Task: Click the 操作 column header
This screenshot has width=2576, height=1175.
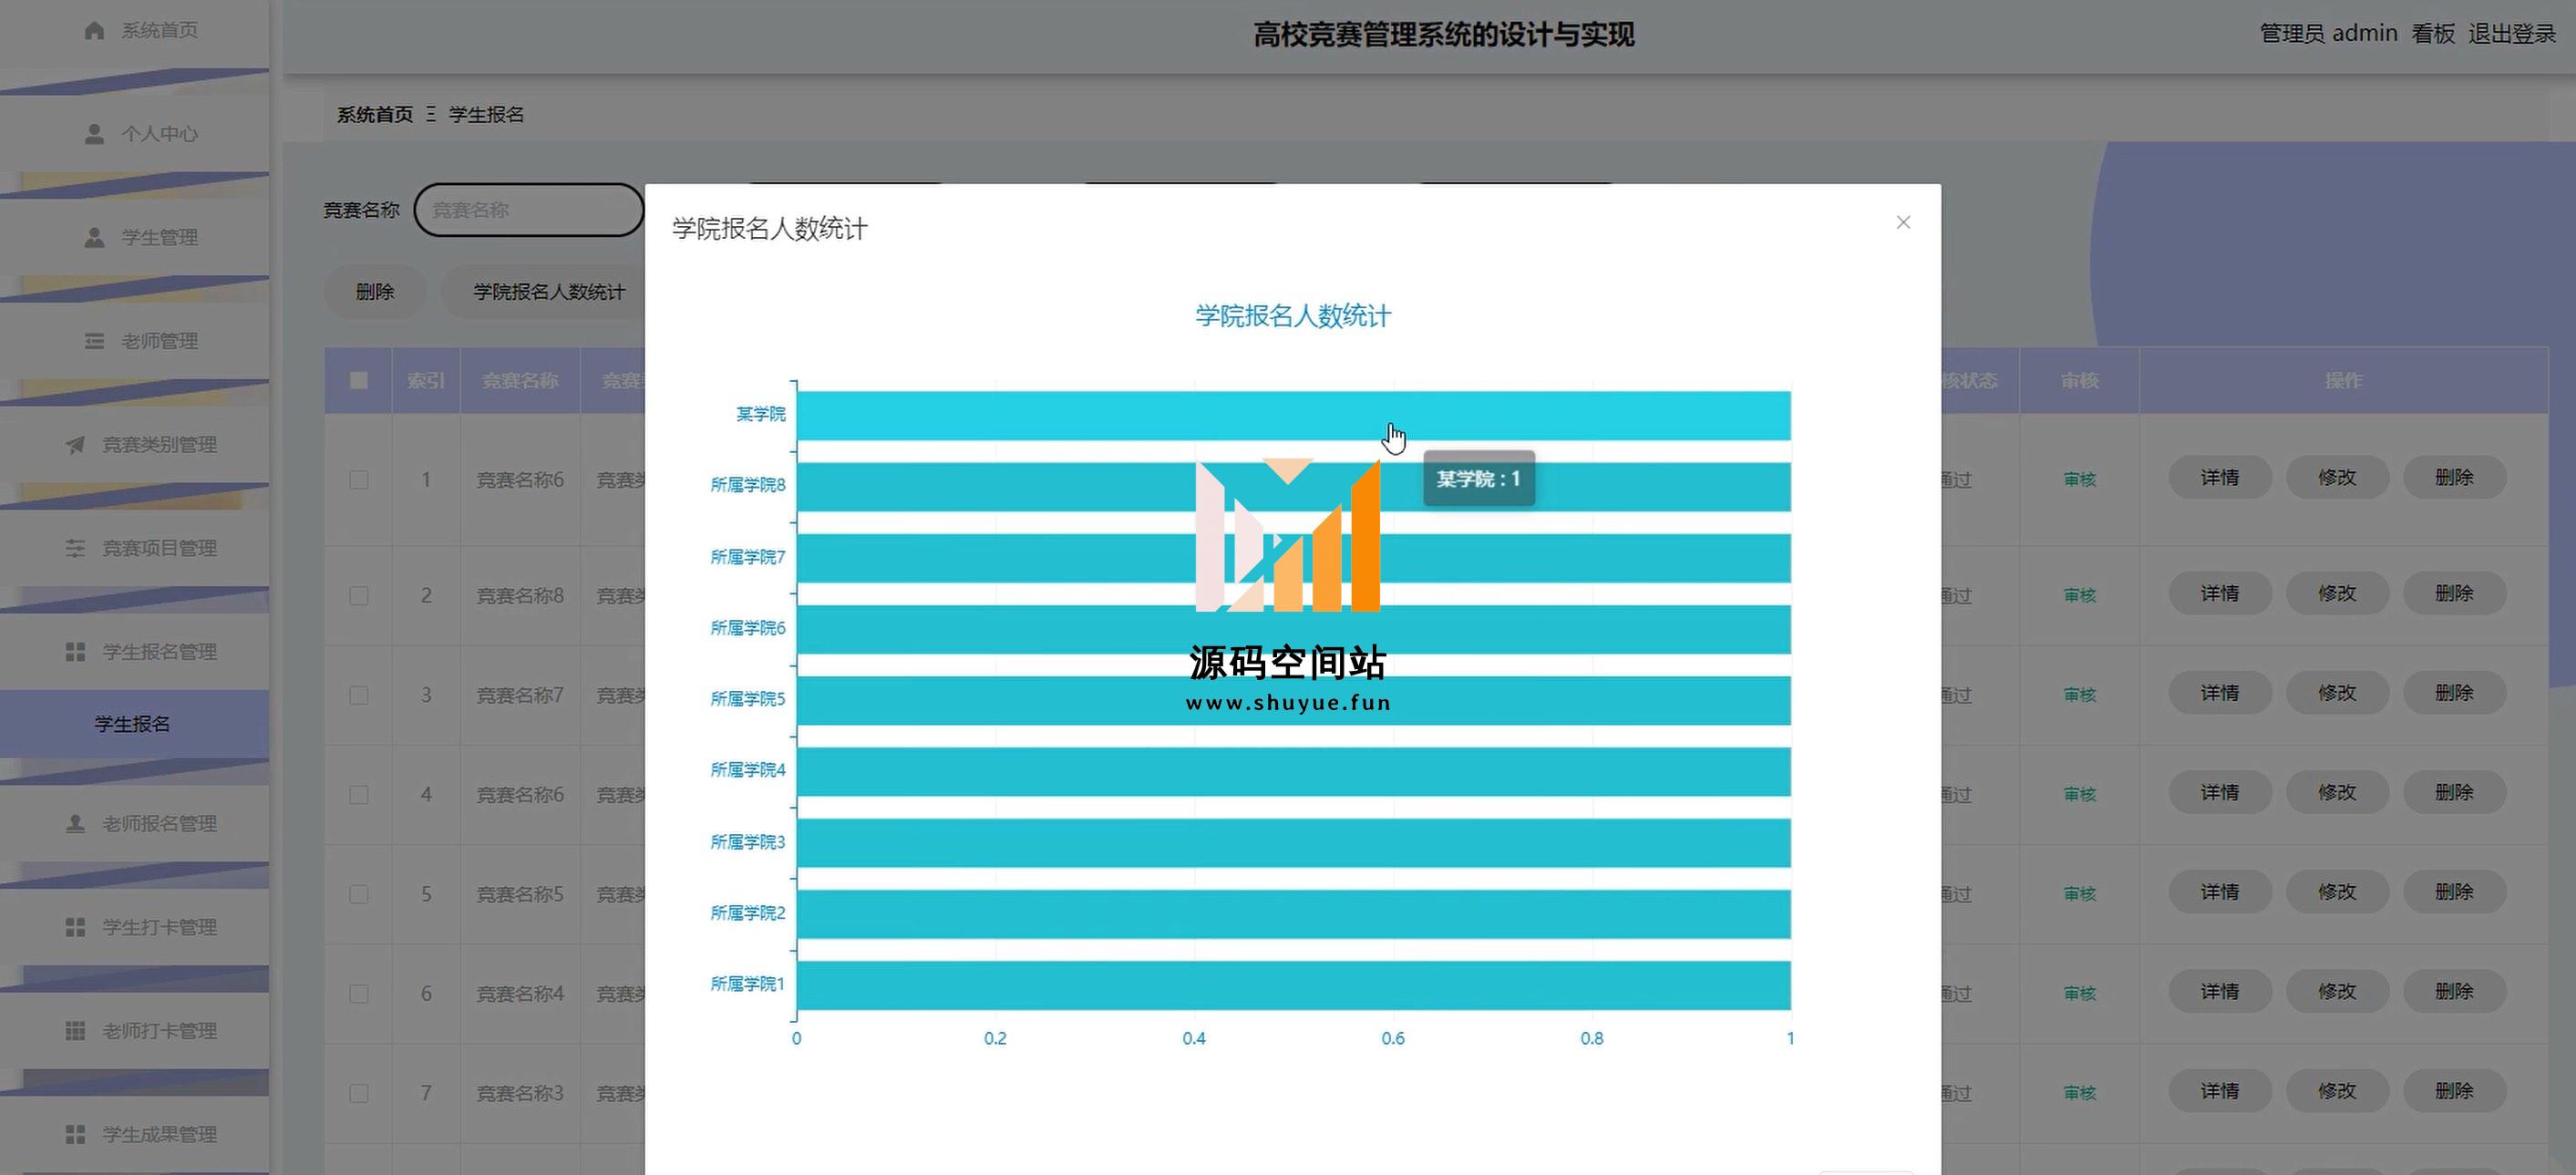Action: point(2343,381)
